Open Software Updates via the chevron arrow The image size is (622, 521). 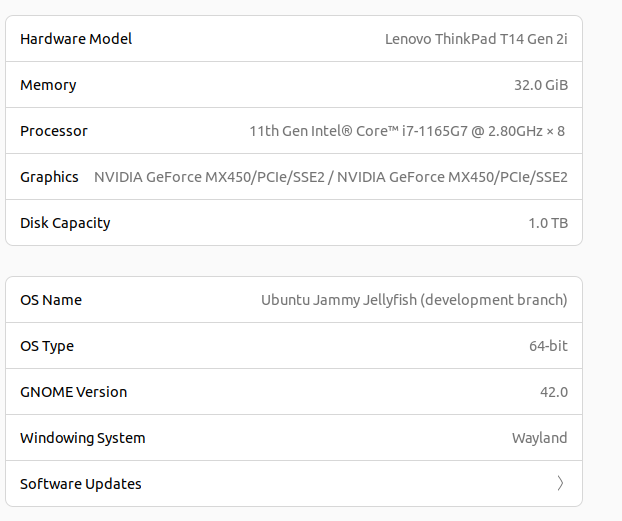(x=560, y=483)
